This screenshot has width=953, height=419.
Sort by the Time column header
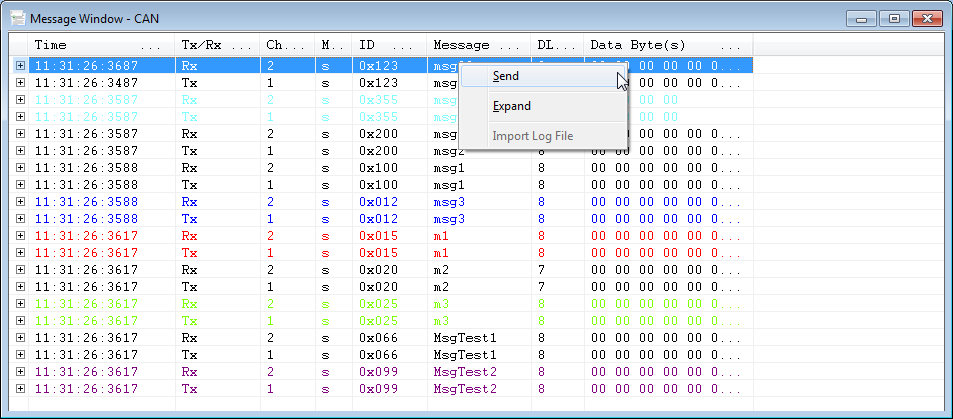(101, 45)
